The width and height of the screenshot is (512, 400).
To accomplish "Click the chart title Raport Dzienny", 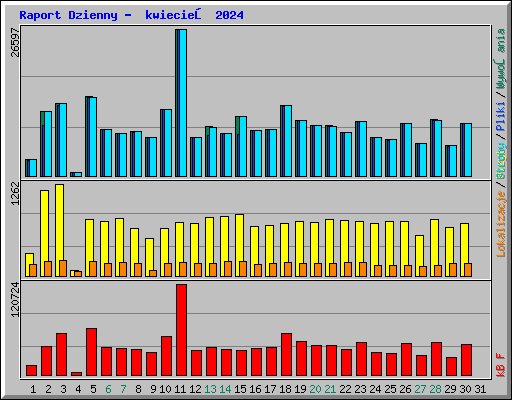I will click(x=68, y=15).
